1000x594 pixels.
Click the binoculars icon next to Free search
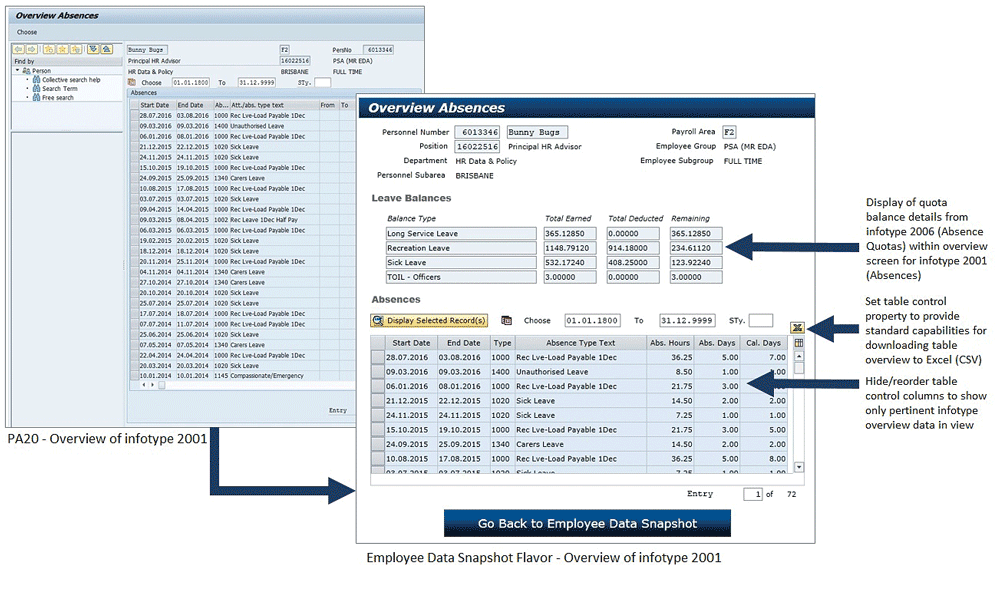click(x=36, y=98)
